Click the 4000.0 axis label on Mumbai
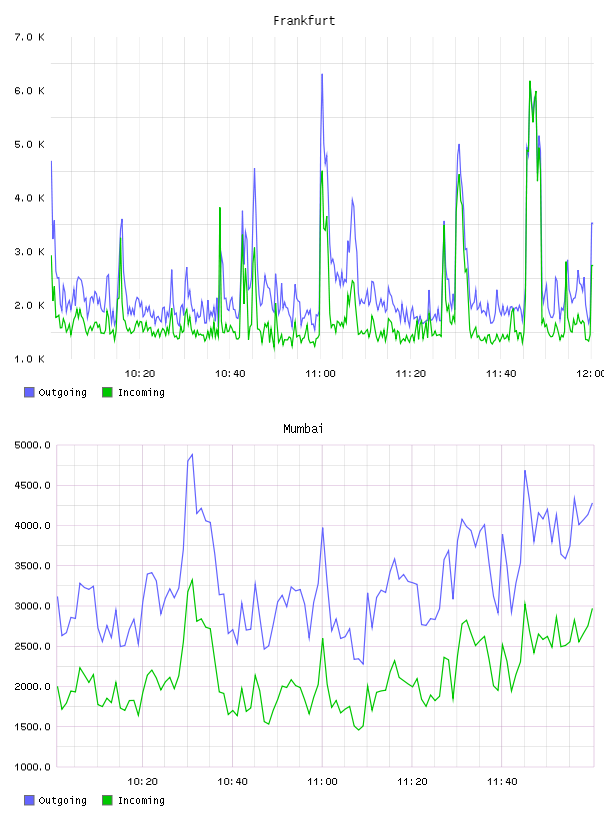 click(33, 526)
